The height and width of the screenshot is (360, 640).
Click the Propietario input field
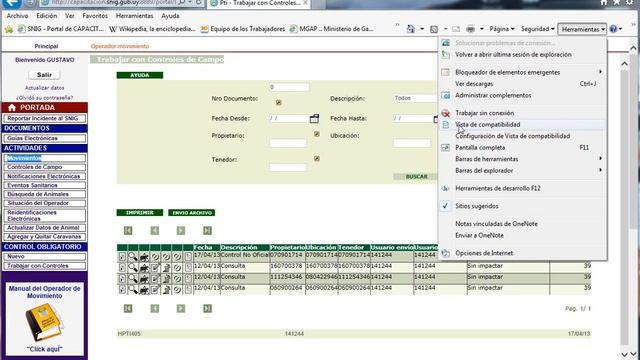tap(288, 143)
